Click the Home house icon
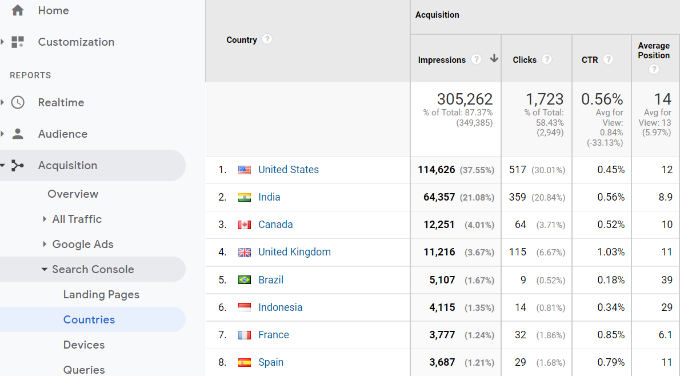The width and height of the screenshot is (680, 376). pos(18,10)
